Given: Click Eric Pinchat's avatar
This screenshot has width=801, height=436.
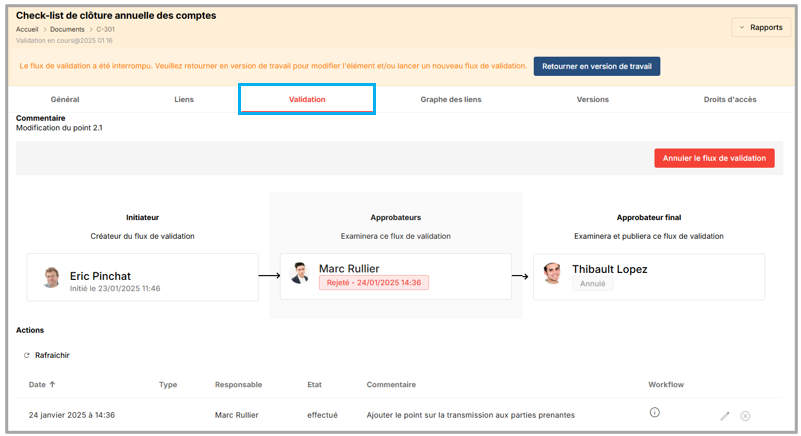Looking at the screenshot, I should (x=51, y=277).
